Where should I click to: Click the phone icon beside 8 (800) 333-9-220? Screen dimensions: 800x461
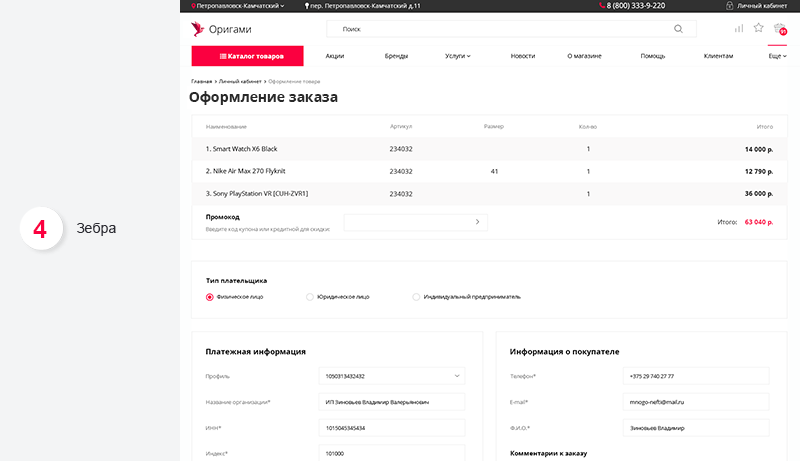click(x=602, y=6)
